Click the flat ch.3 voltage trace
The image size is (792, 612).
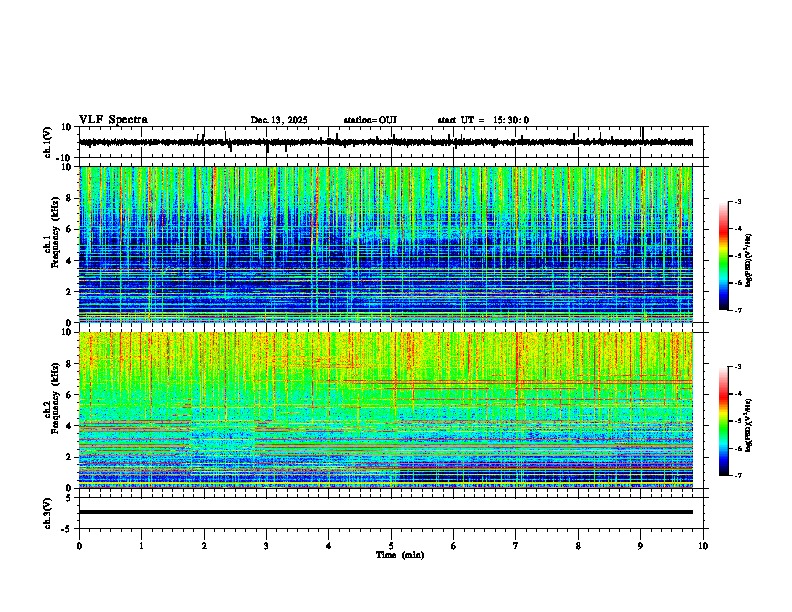click(386, 512)
